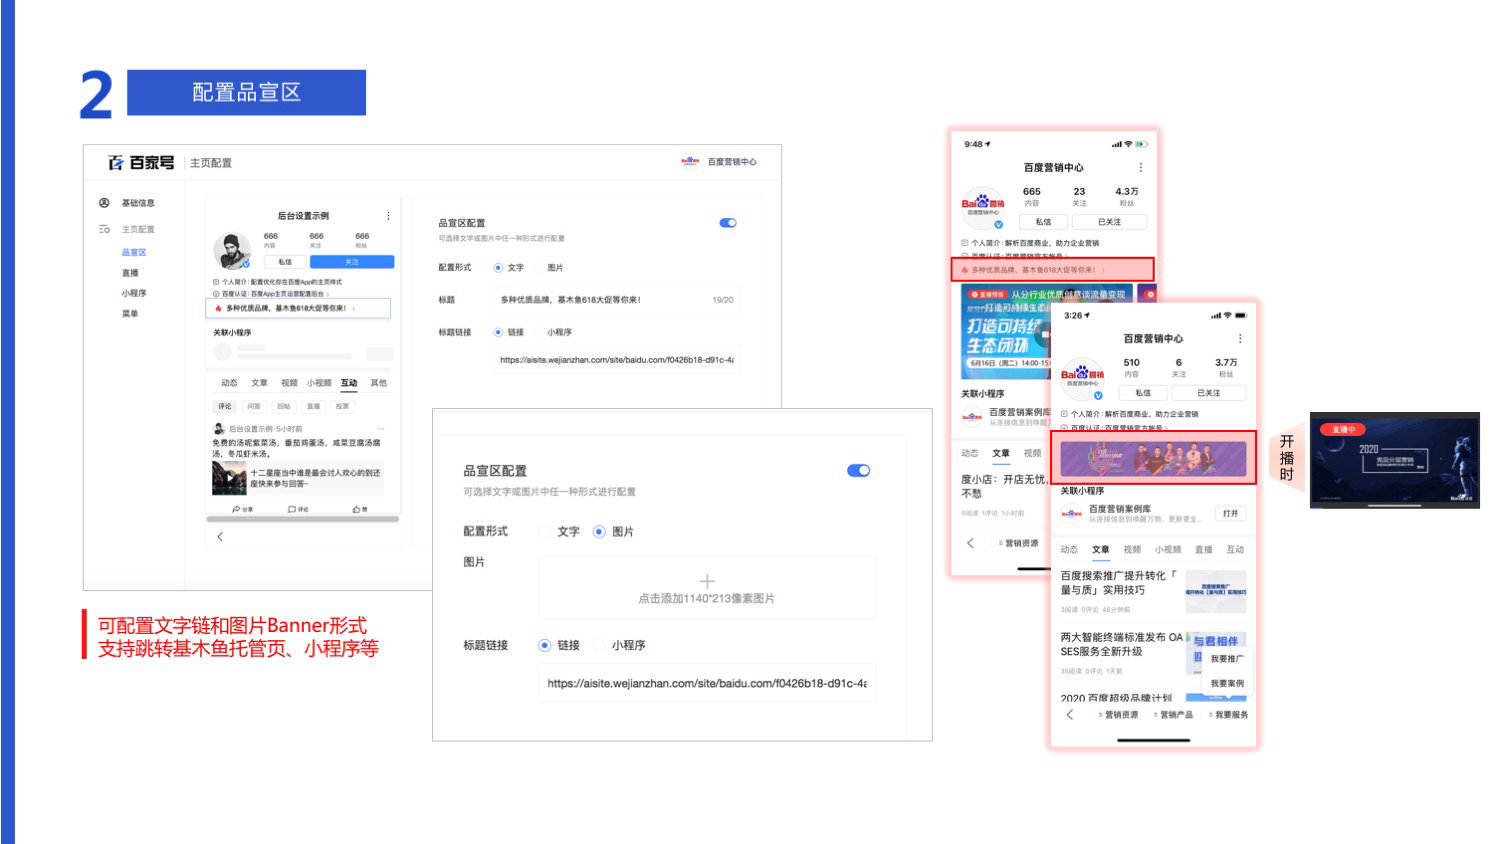Click plus to add 1140*213 image

click(707, 581)
